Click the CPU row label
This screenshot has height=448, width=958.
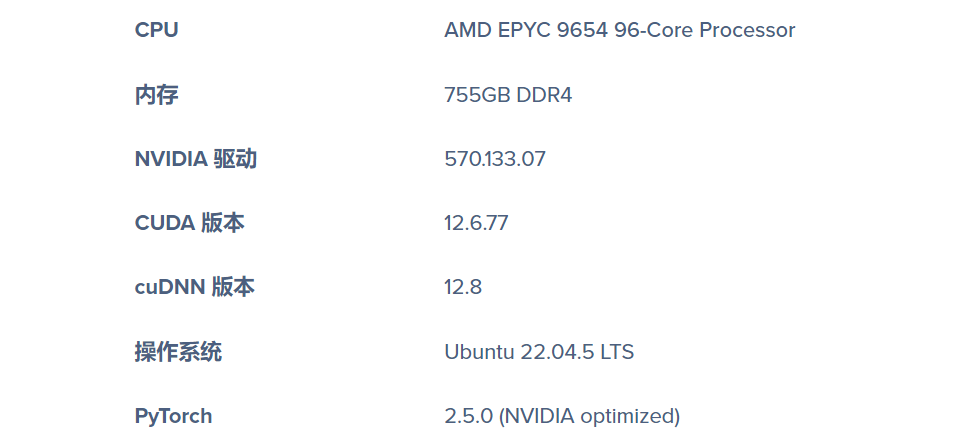coord(156,30)
